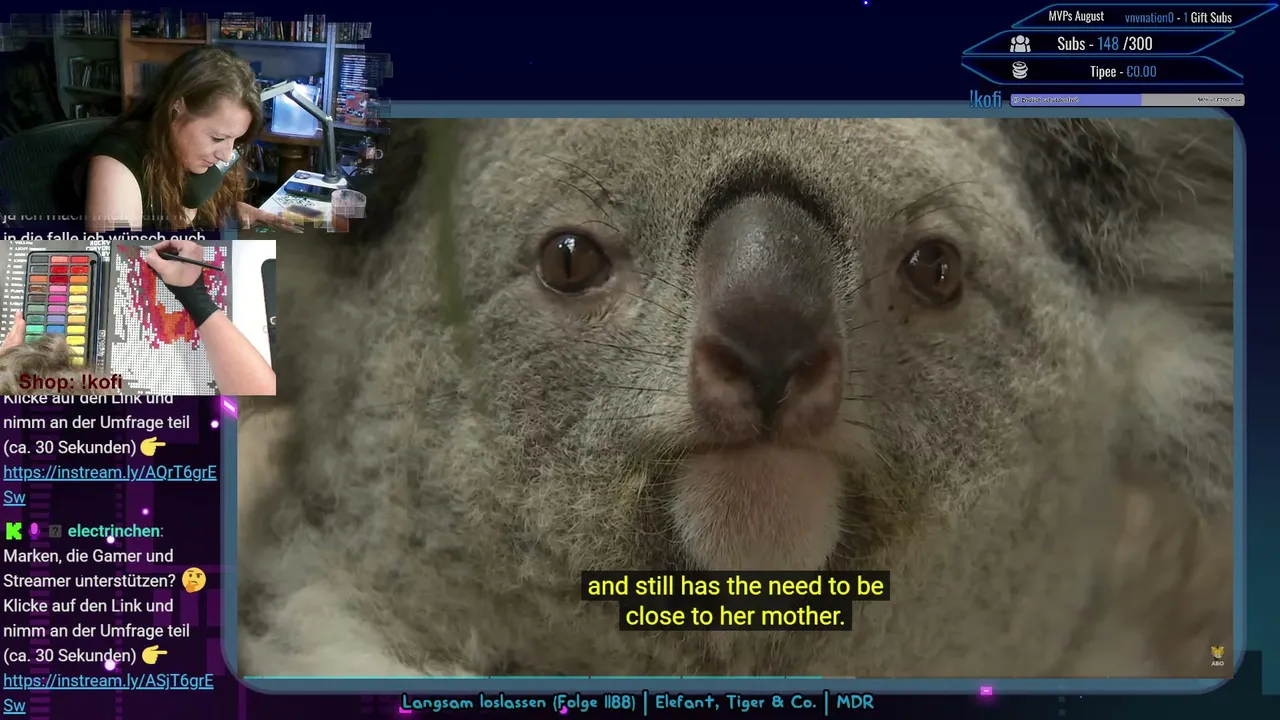Screen dimensions: 1280x720
Task: Click the koala video player
Action: click(735, 398)
